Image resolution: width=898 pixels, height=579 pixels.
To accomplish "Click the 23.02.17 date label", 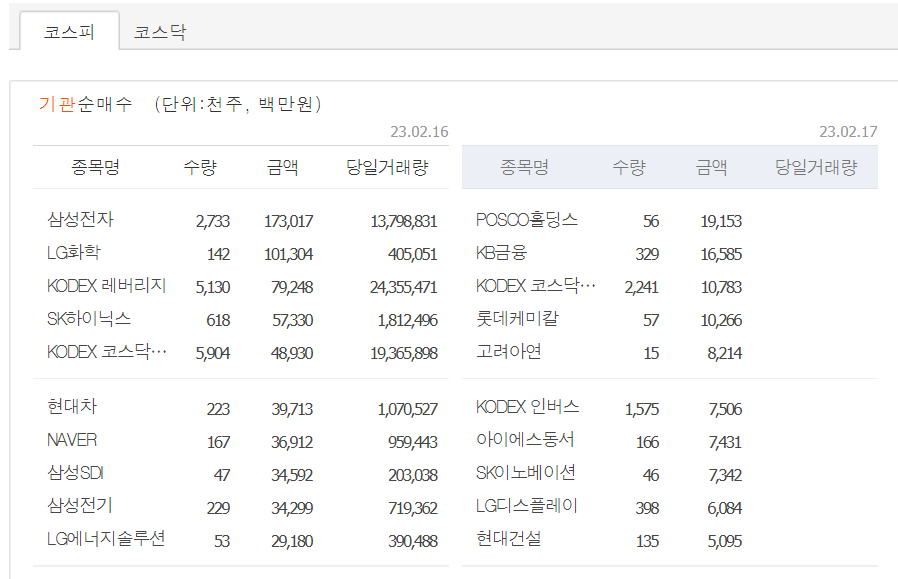I will (848, 132).
